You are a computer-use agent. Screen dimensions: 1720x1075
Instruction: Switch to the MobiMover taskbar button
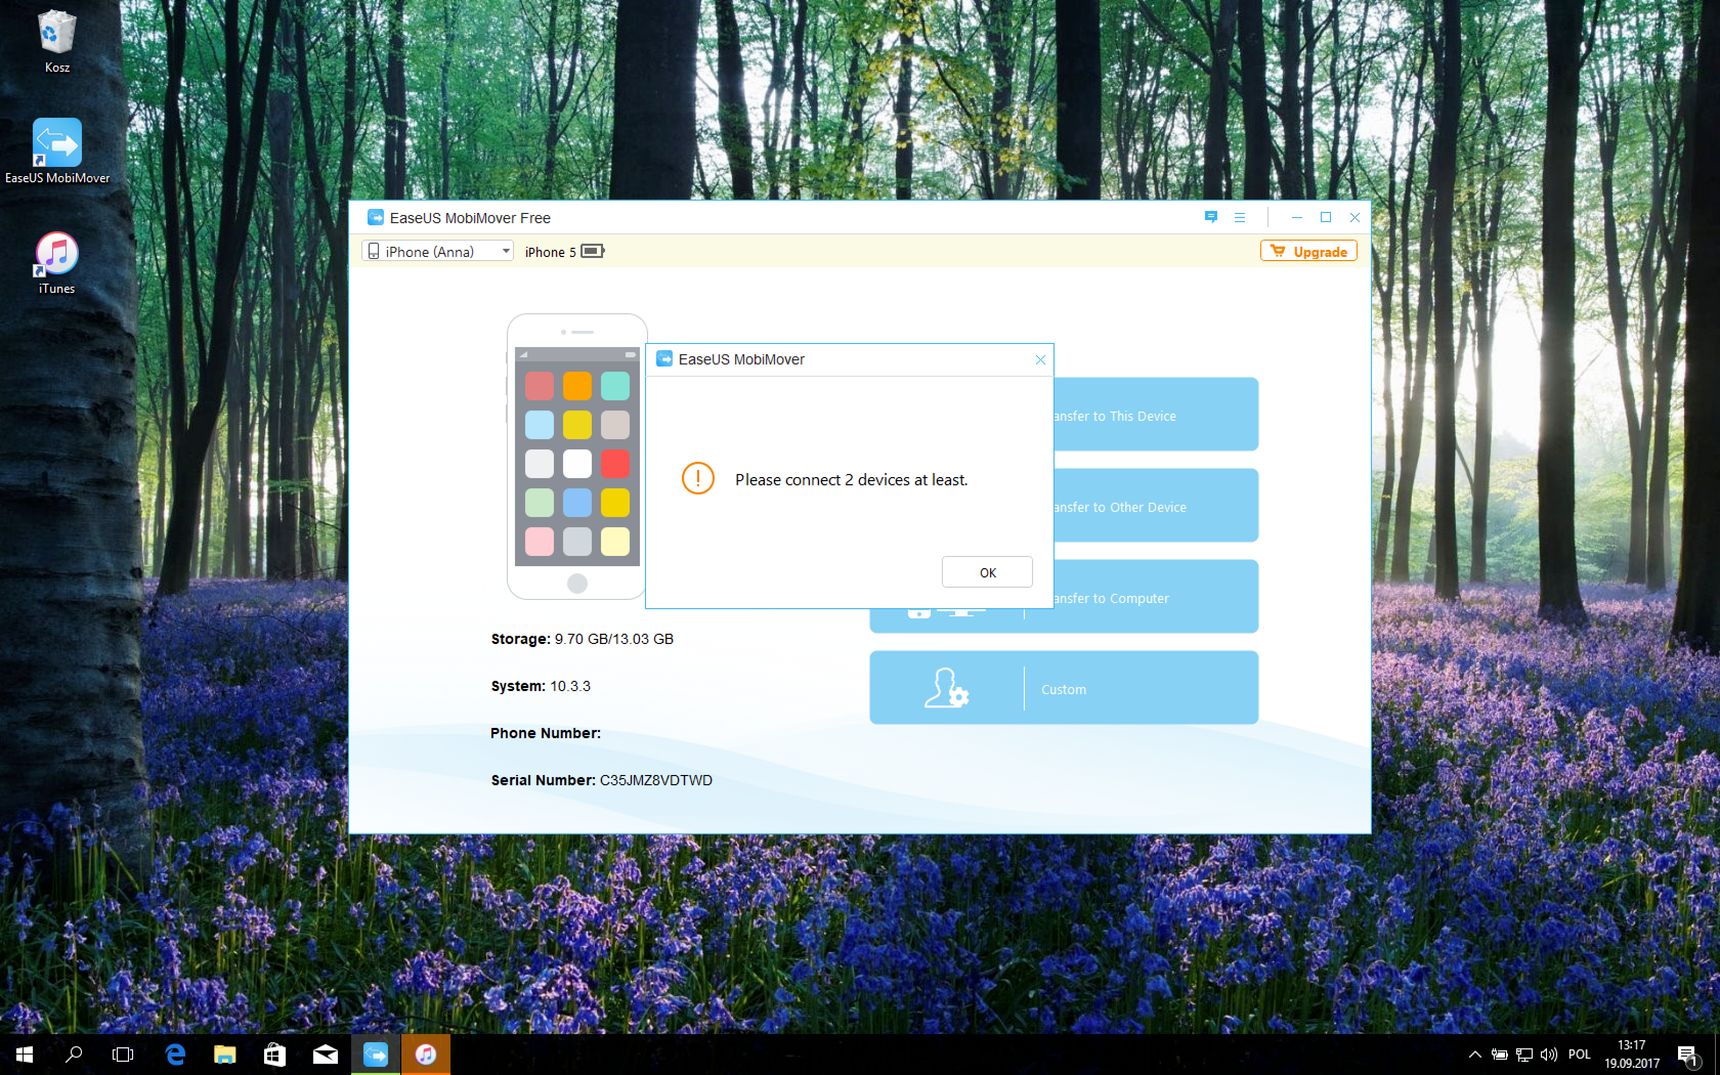[x=375, y=1054]
